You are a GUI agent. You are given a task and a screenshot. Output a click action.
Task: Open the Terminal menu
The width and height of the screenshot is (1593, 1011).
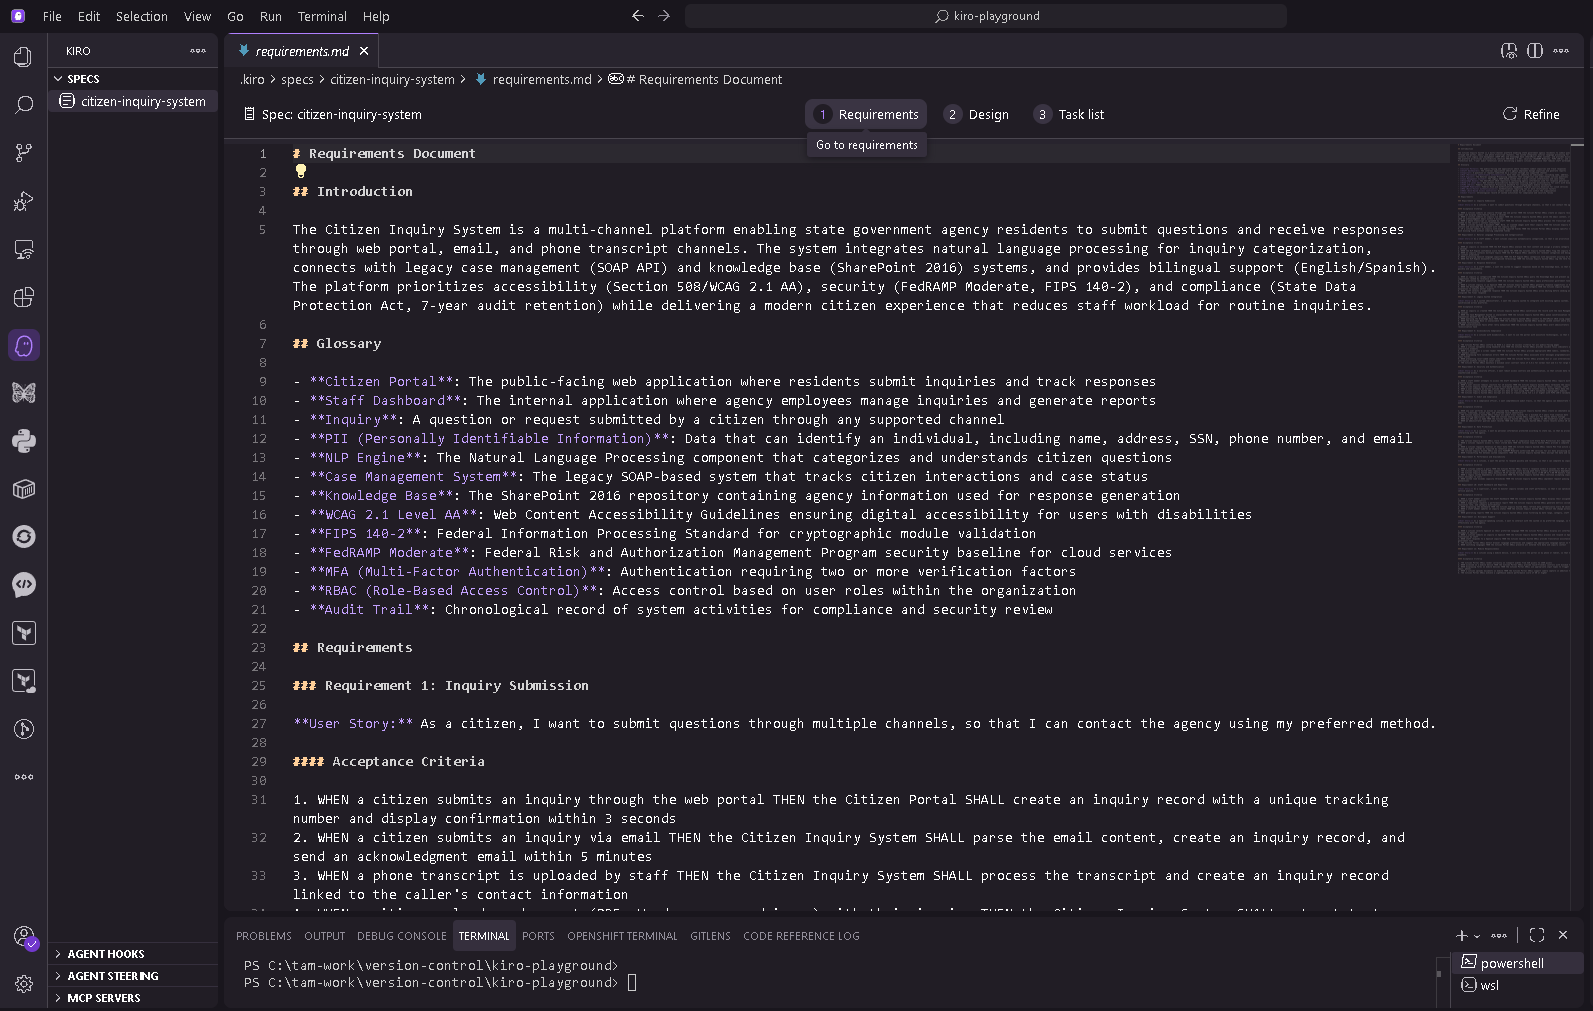(x=321, y=16)
